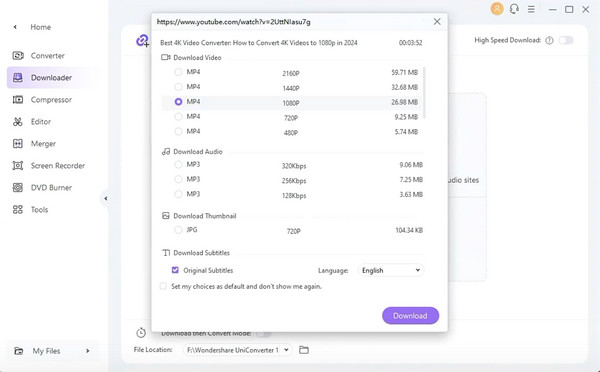Switch to Screen Recorder section

tap(58, 166)
